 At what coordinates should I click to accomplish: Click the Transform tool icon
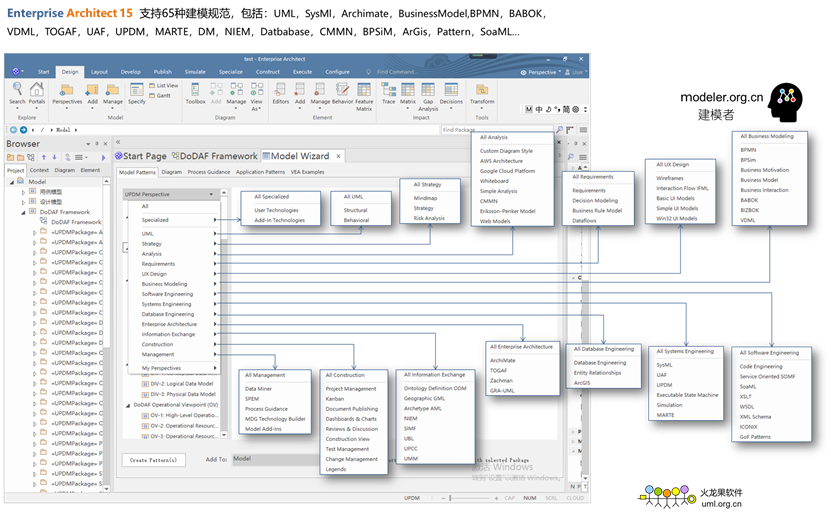pyautogui.click(x=482, y=93)
